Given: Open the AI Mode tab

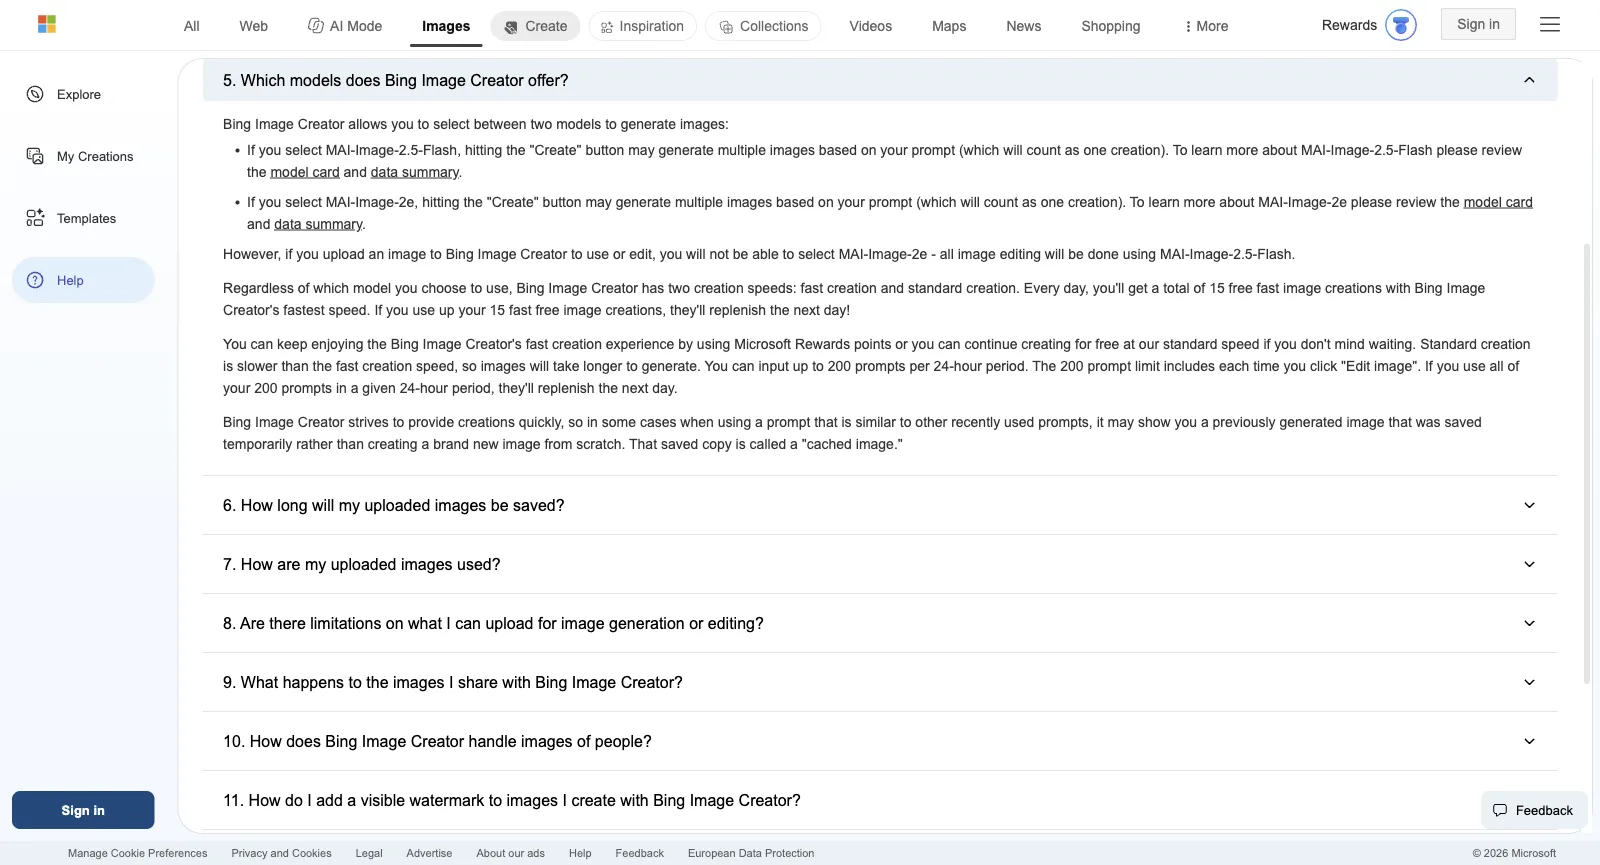Looking at the screenshot, I should pos(345,26).
